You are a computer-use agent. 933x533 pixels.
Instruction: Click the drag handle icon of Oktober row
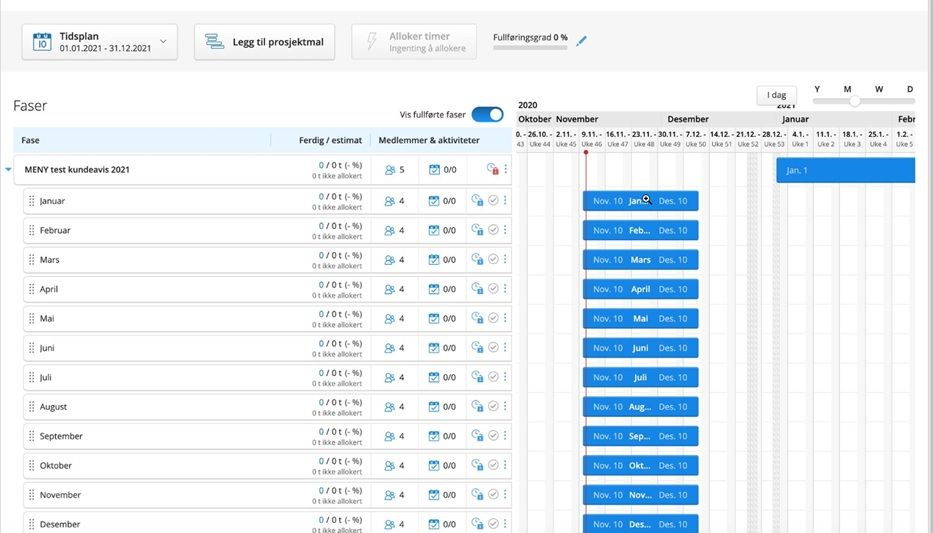tap(32, 465)
